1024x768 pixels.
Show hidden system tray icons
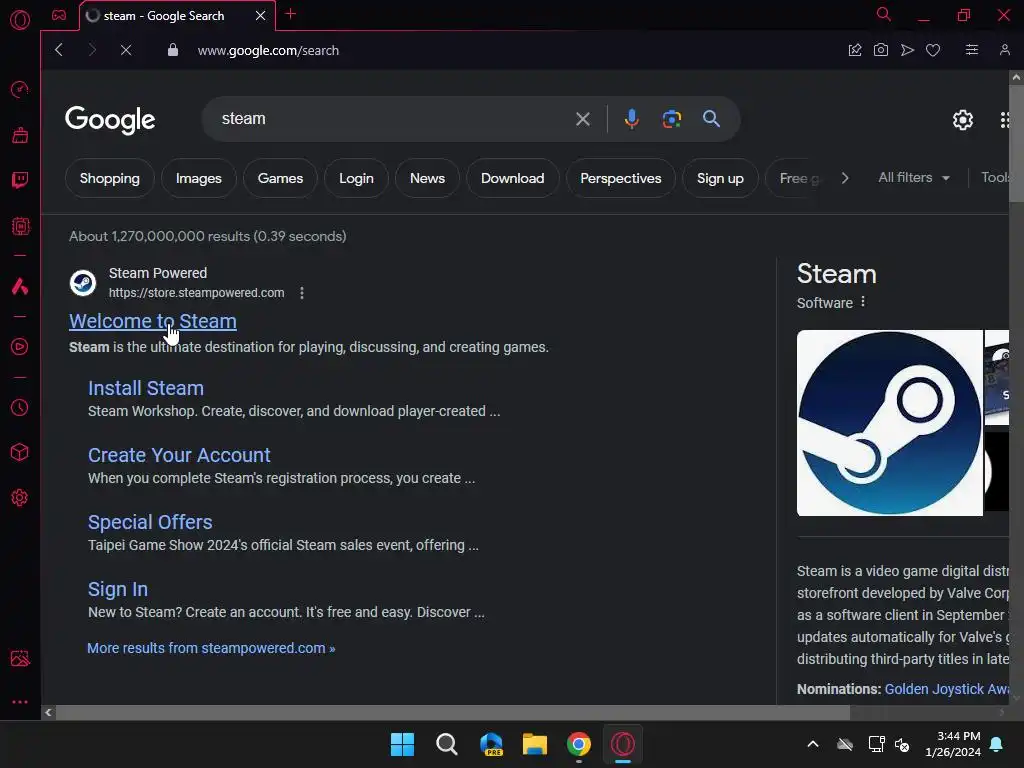813,744
